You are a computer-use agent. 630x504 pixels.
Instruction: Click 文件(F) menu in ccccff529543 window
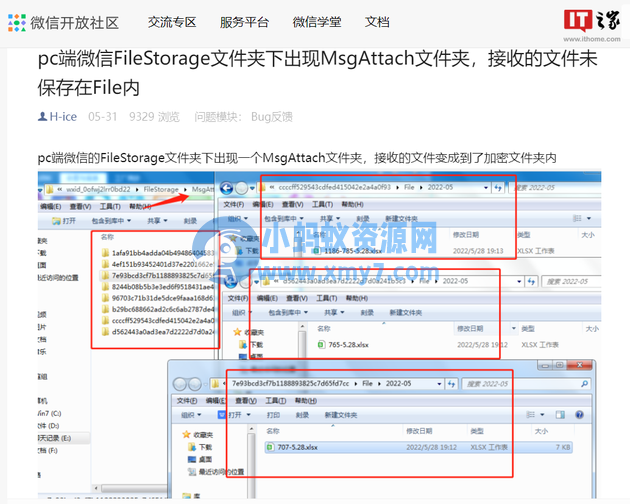[233, 205]
